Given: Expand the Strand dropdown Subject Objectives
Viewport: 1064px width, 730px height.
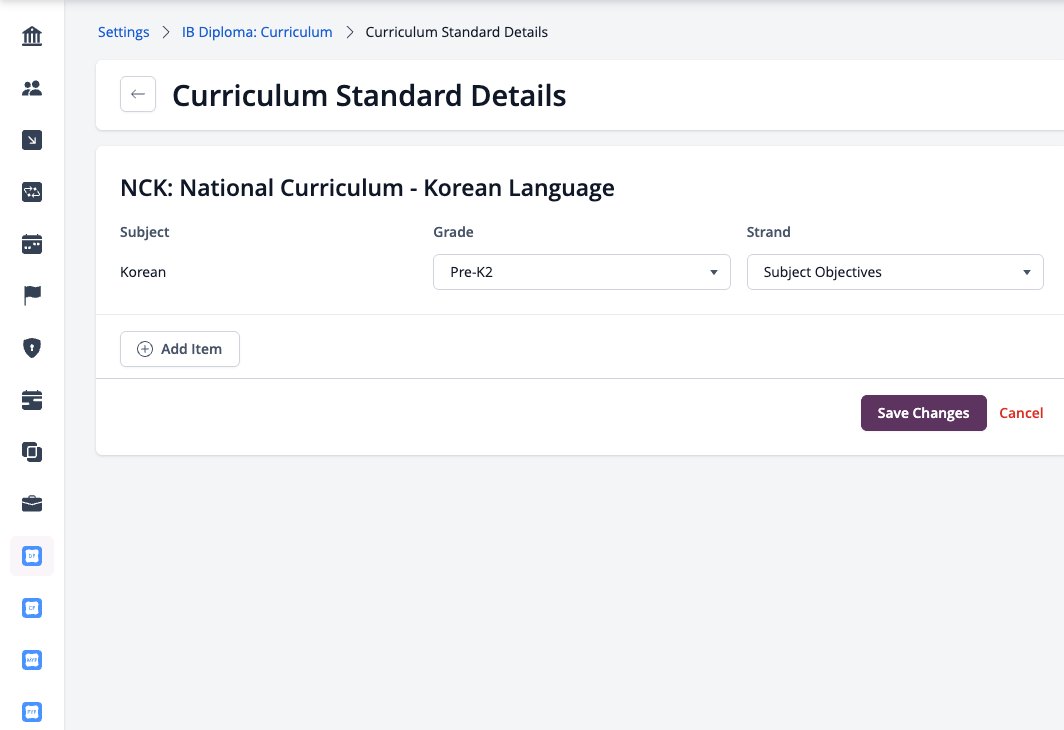Looking at the screenshot, I should pyautogui.click(x=895, y=272).
